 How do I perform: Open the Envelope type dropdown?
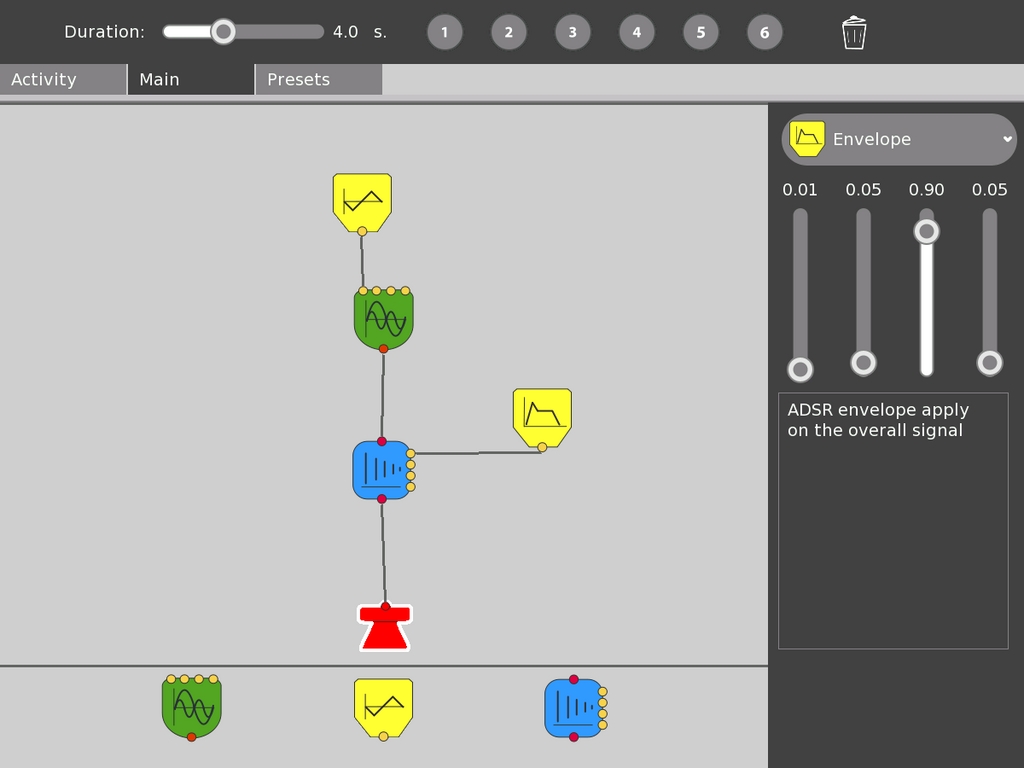[x=899, y=139]
